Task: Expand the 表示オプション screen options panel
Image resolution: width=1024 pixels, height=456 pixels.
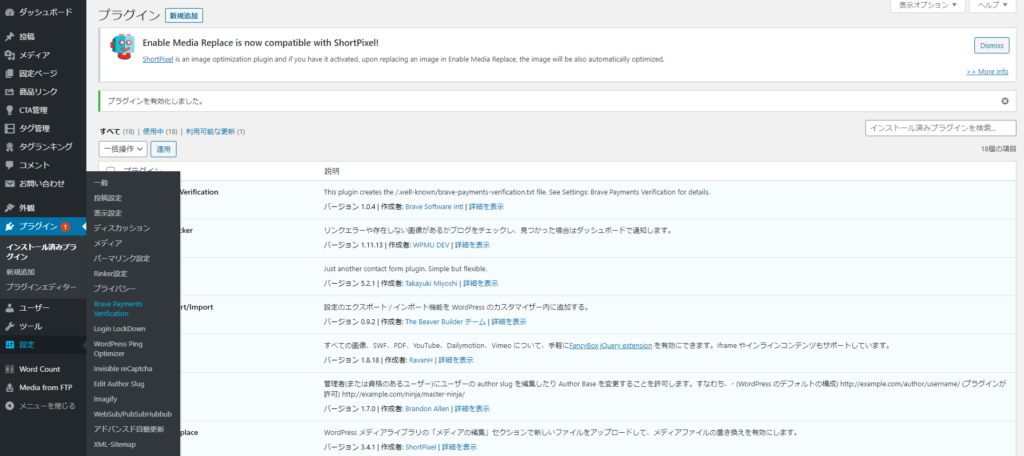Action: click(927, 6)
